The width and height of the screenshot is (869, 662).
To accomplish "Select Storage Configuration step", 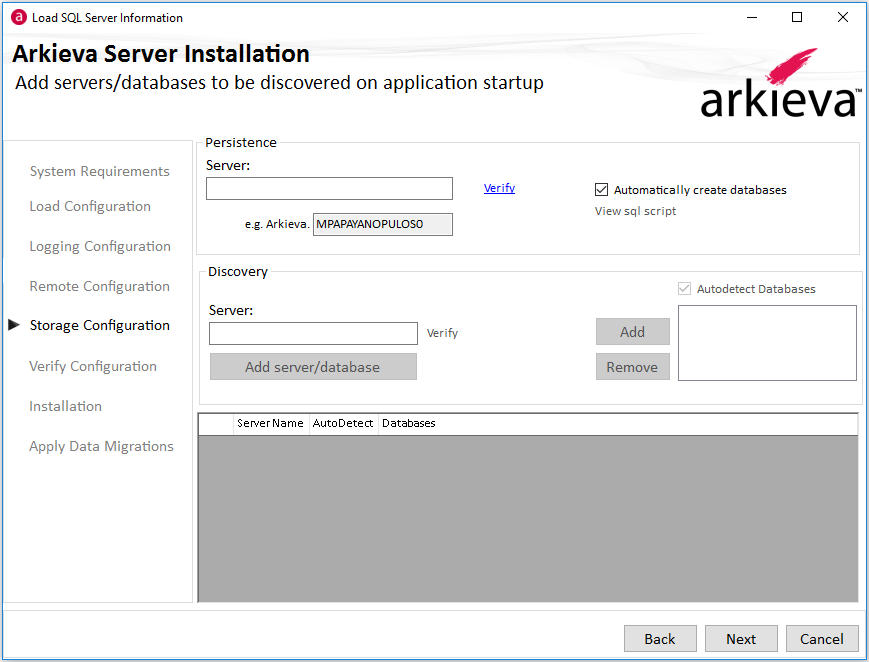I will coord(100,325).
